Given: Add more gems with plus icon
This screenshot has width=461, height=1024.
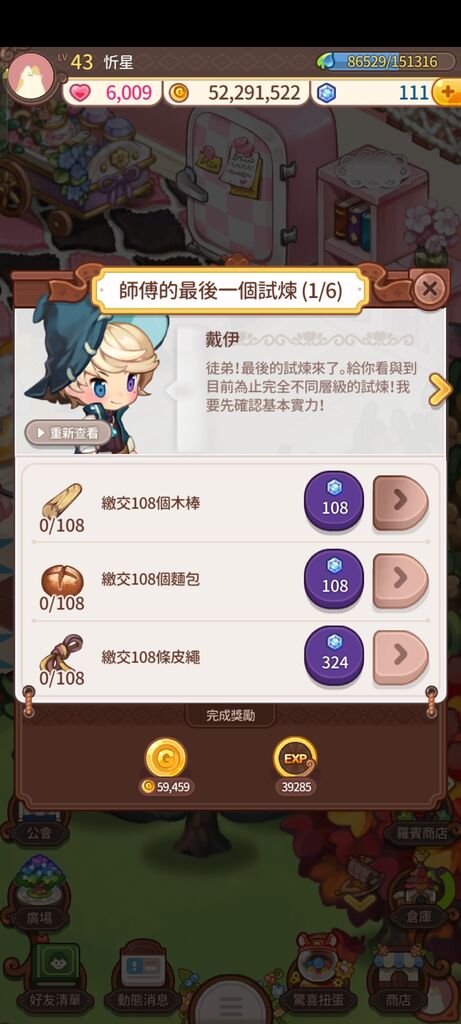Looking at the screenshot, I should tap(447, 93).
